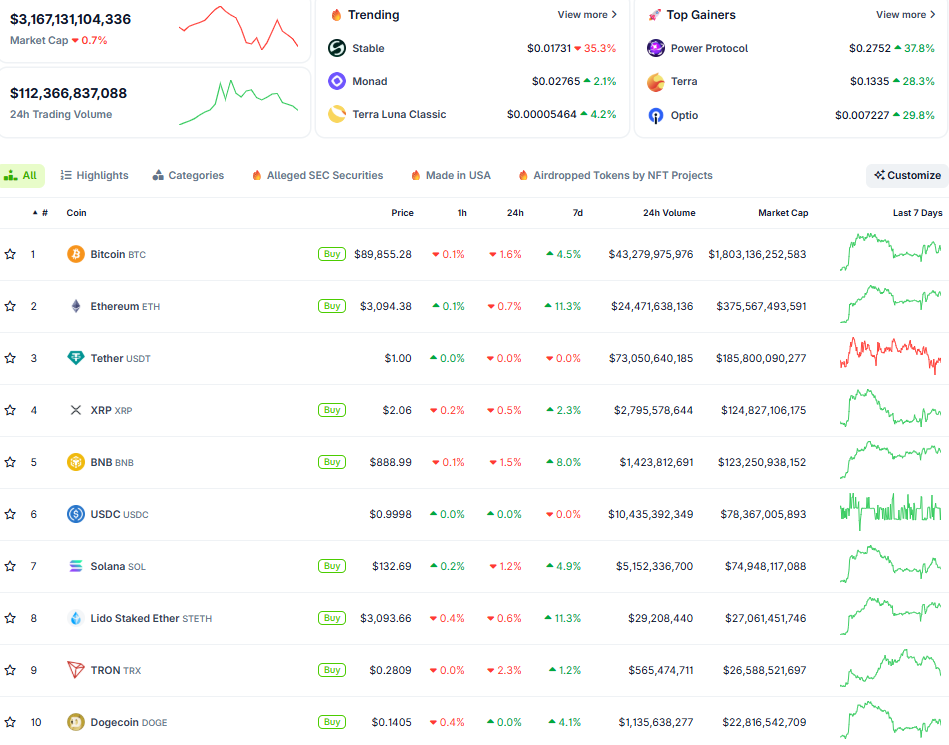Click the Tether coin logo icon
The image size is (949, 745).
[x=76, y=358]
